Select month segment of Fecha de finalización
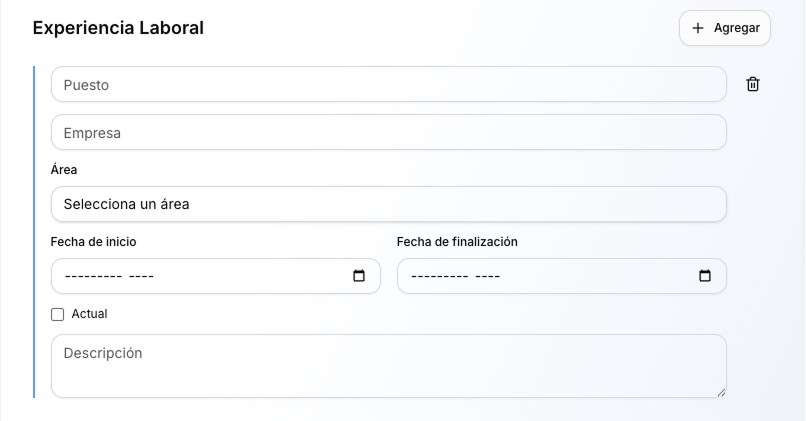806x421 pixels. coord(440,276)
